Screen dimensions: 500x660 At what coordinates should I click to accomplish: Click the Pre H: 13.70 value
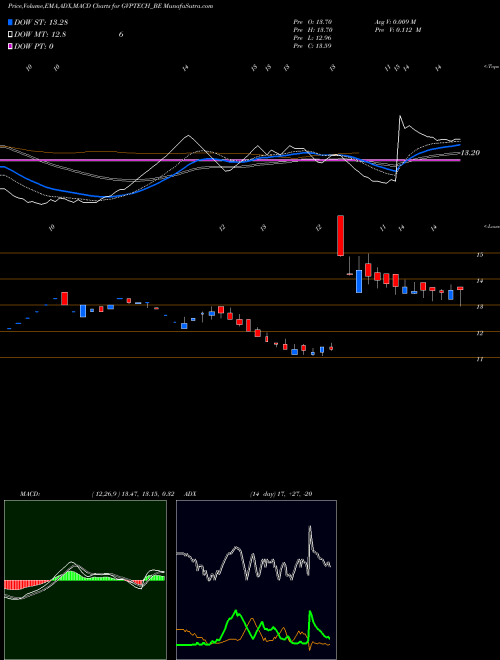[313, 30]
